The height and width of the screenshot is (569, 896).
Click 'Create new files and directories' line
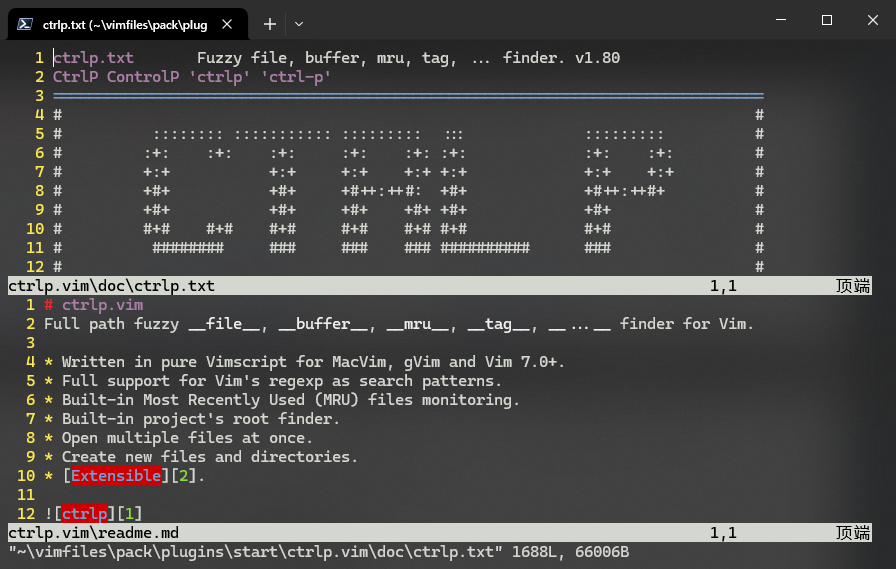(201, 456)
